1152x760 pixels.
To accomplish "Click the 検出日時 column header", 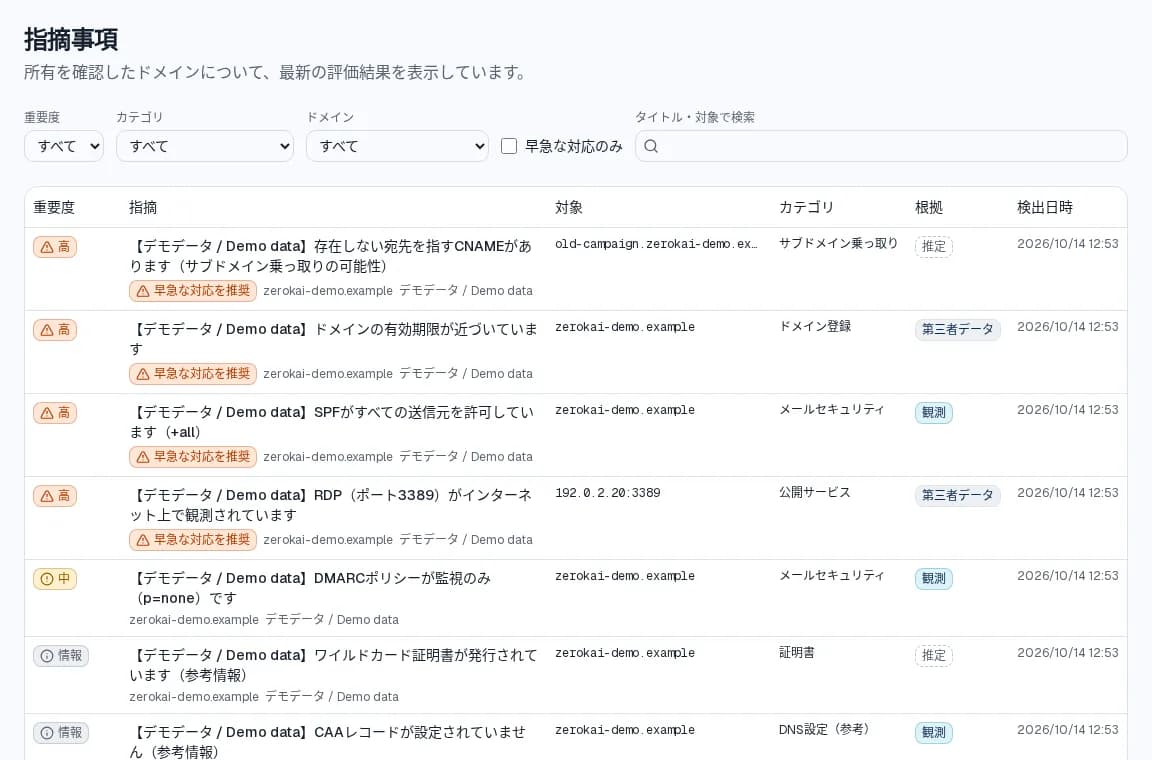I will [x=1045, y=207].
